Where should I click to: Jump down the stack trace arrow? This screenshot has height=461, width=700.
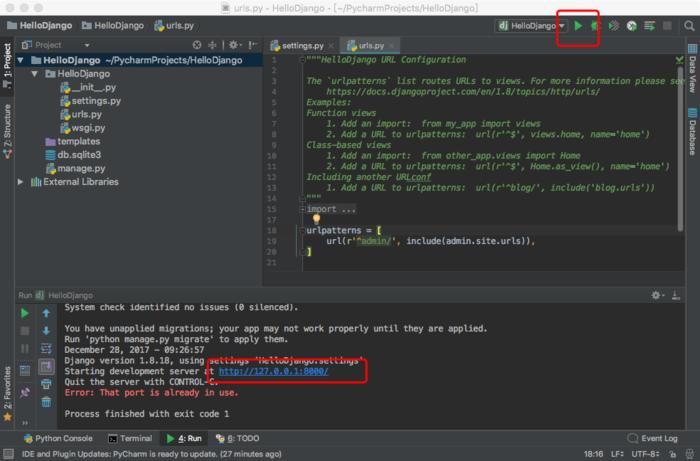[x=46, y=331]
